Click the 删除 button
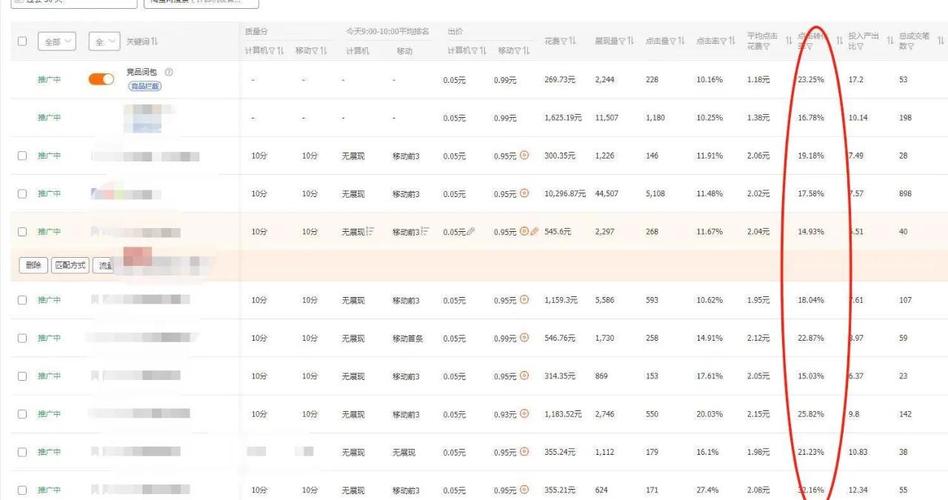This screenshot has height=500, width=948. pyautogui.click(x=33, y=265)
